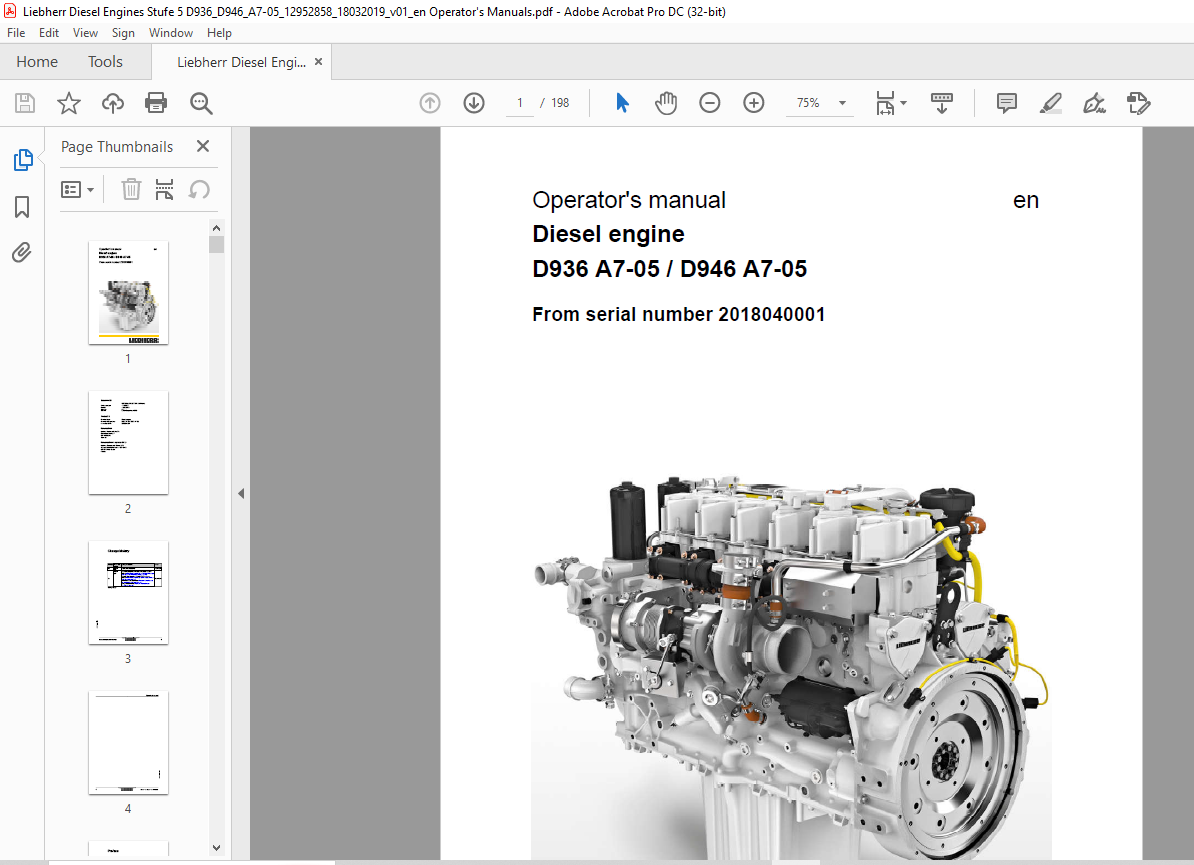Viewport: 1194px width, 865px height.
Task: Delete selected page with trash icon
Action: 131,189
